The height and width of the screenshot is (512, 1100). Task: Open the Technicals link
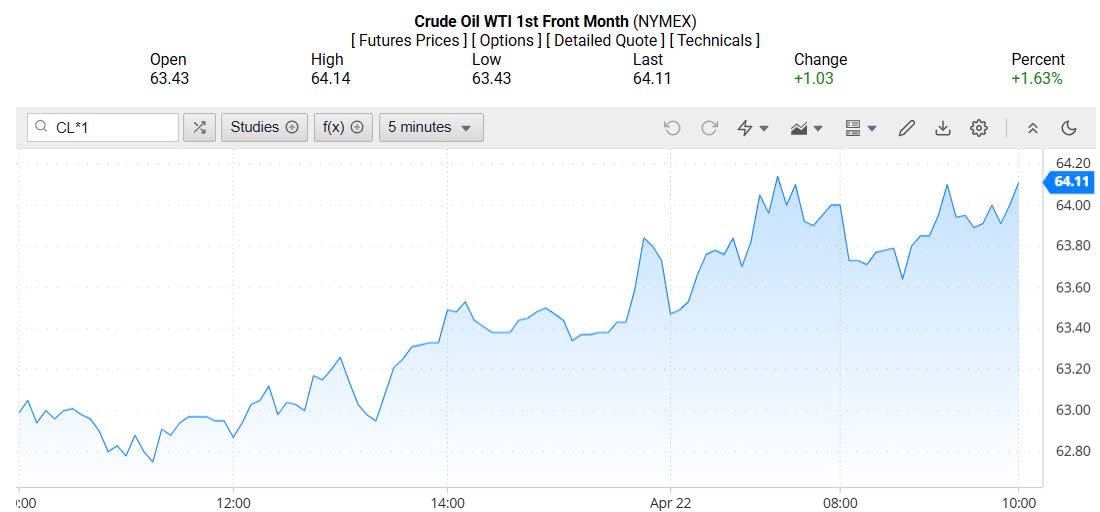click(x=714, y=41)
